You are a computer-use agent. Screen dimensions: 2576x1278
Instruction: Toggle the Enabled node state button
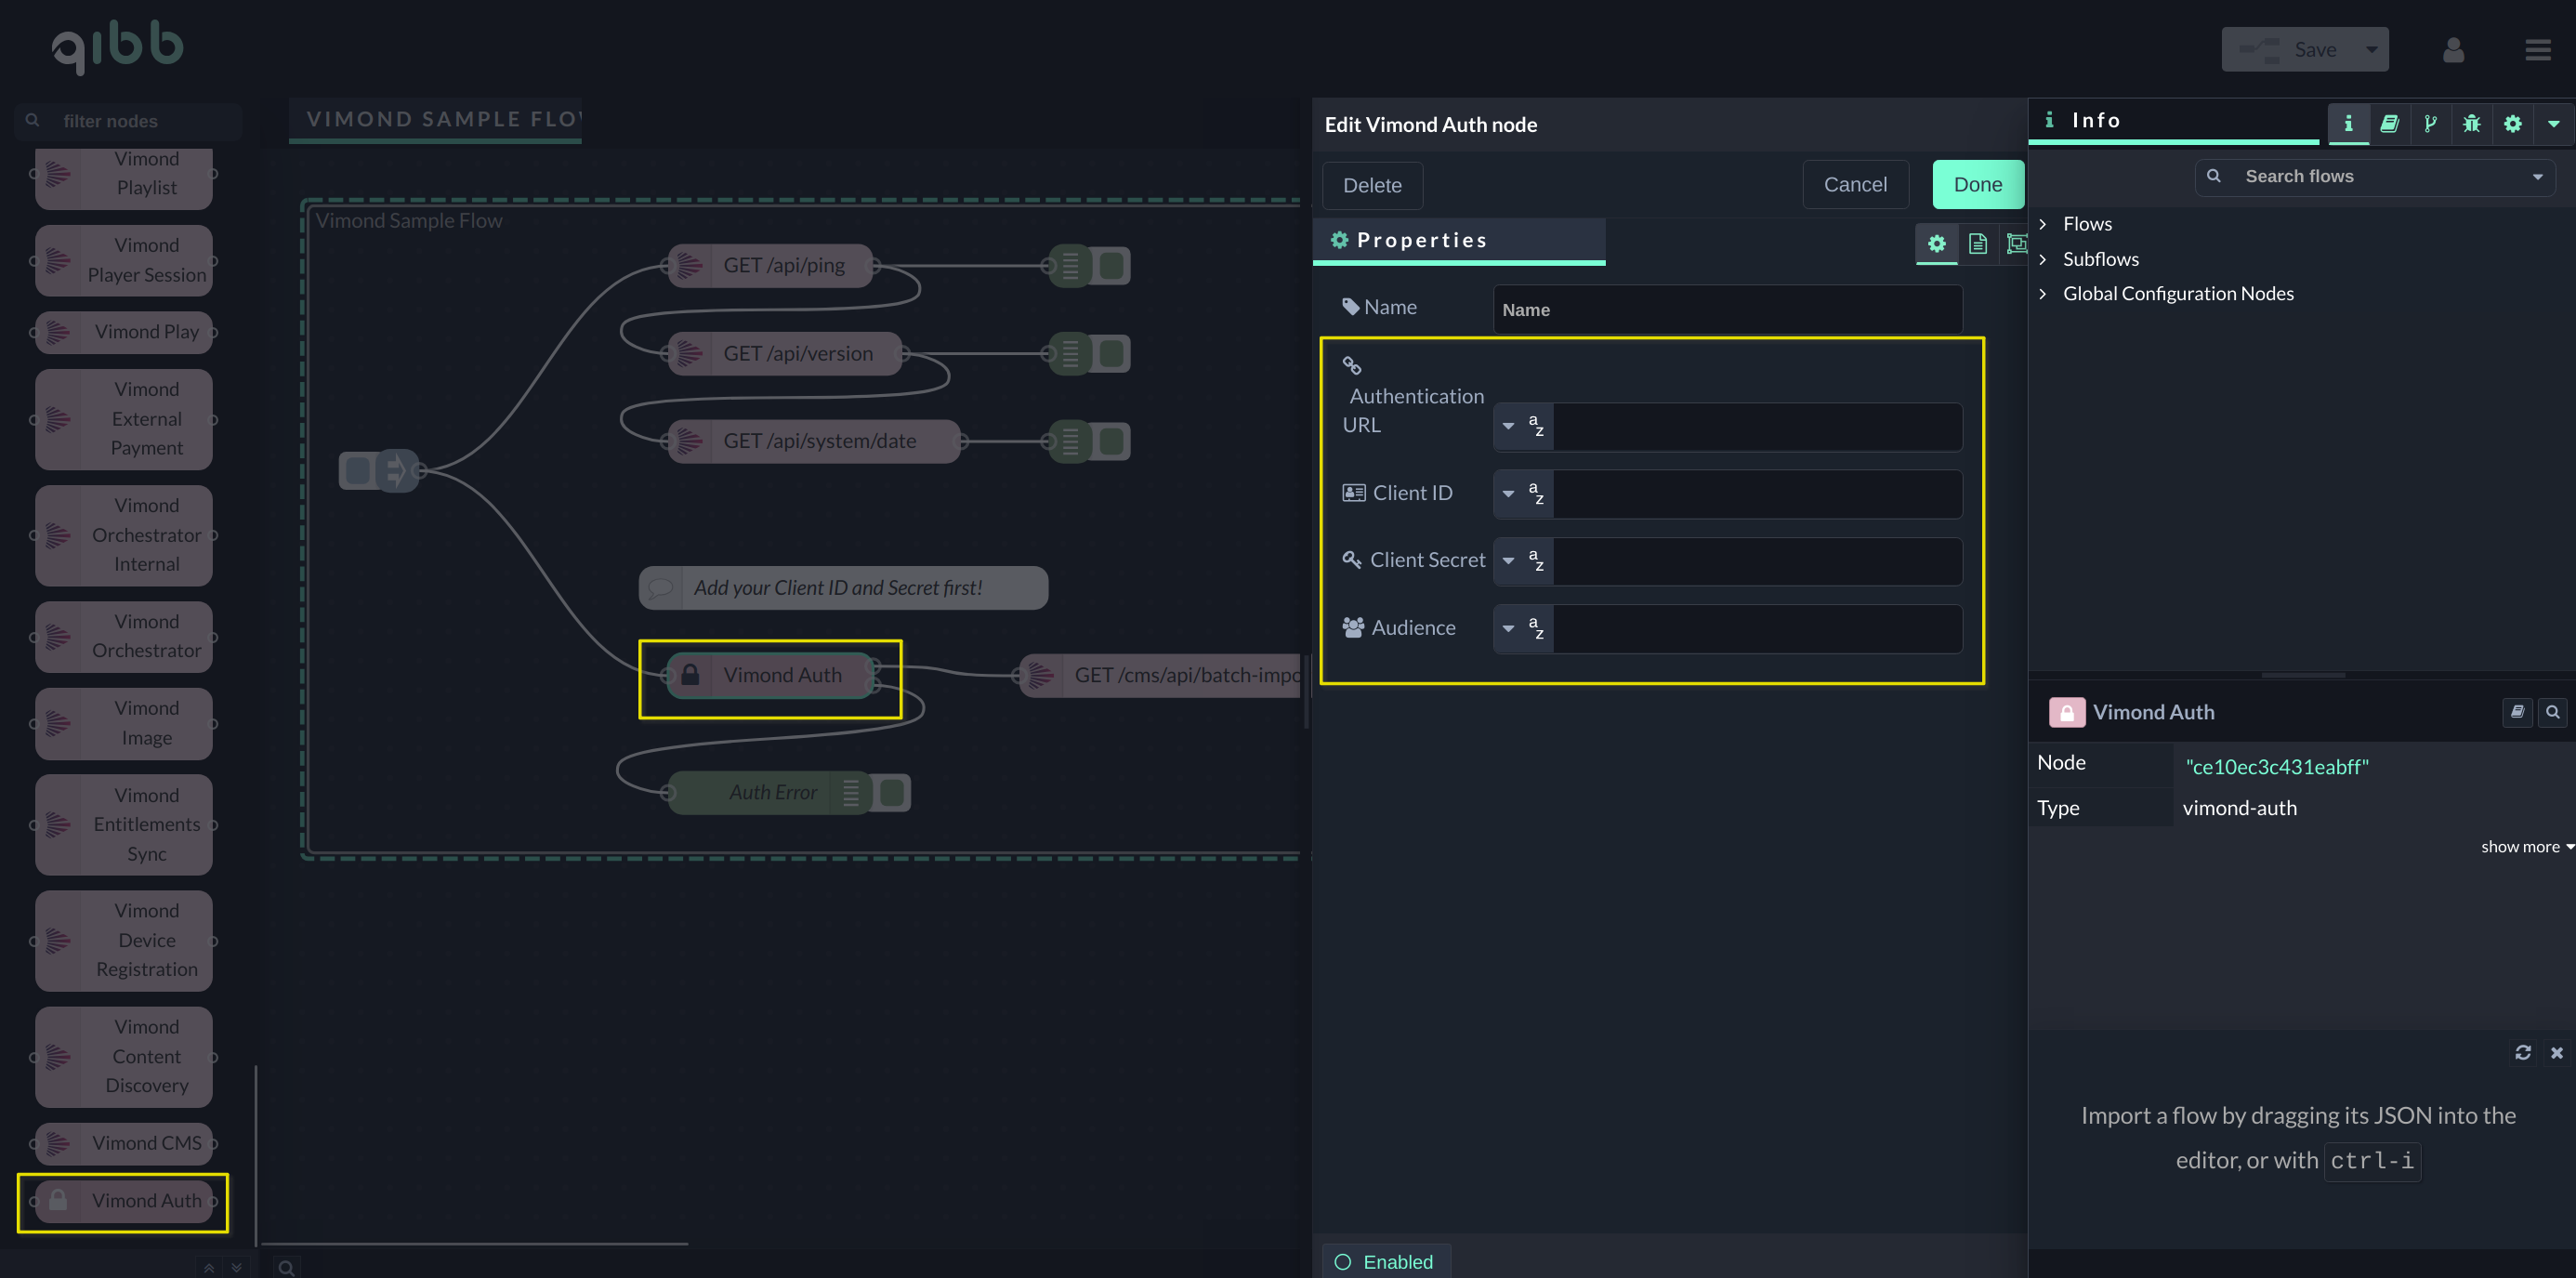pyautogui.click(x=1386, y=1261)
